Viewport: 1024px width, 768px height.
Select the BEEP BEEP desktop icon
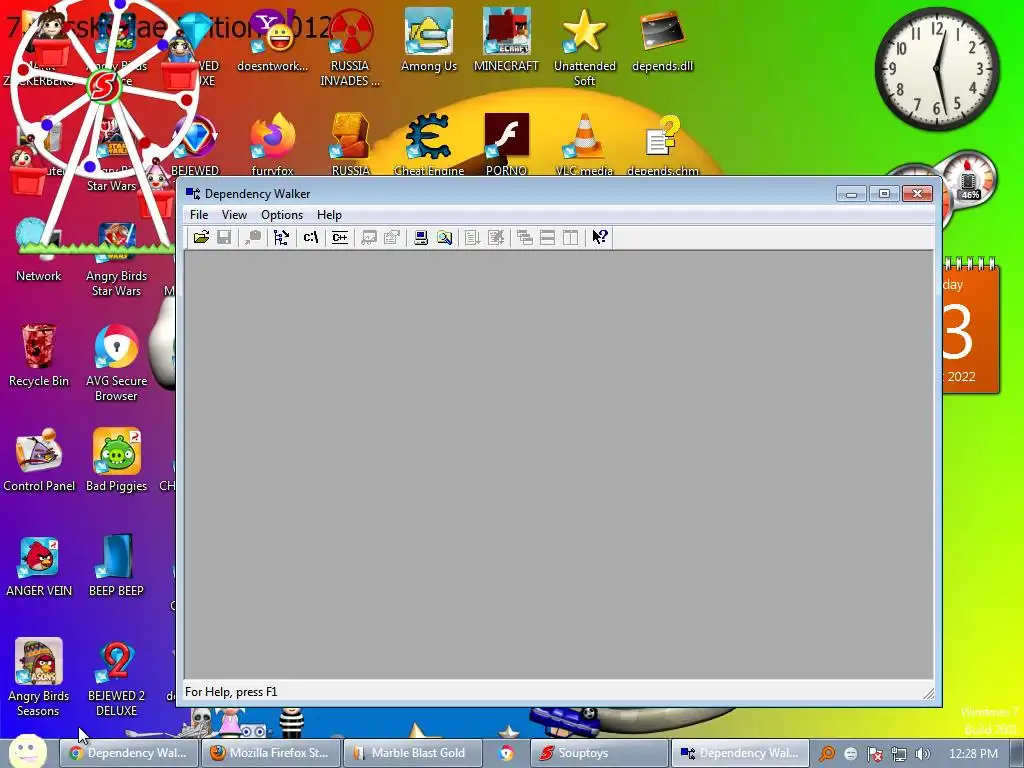(116, 566)
